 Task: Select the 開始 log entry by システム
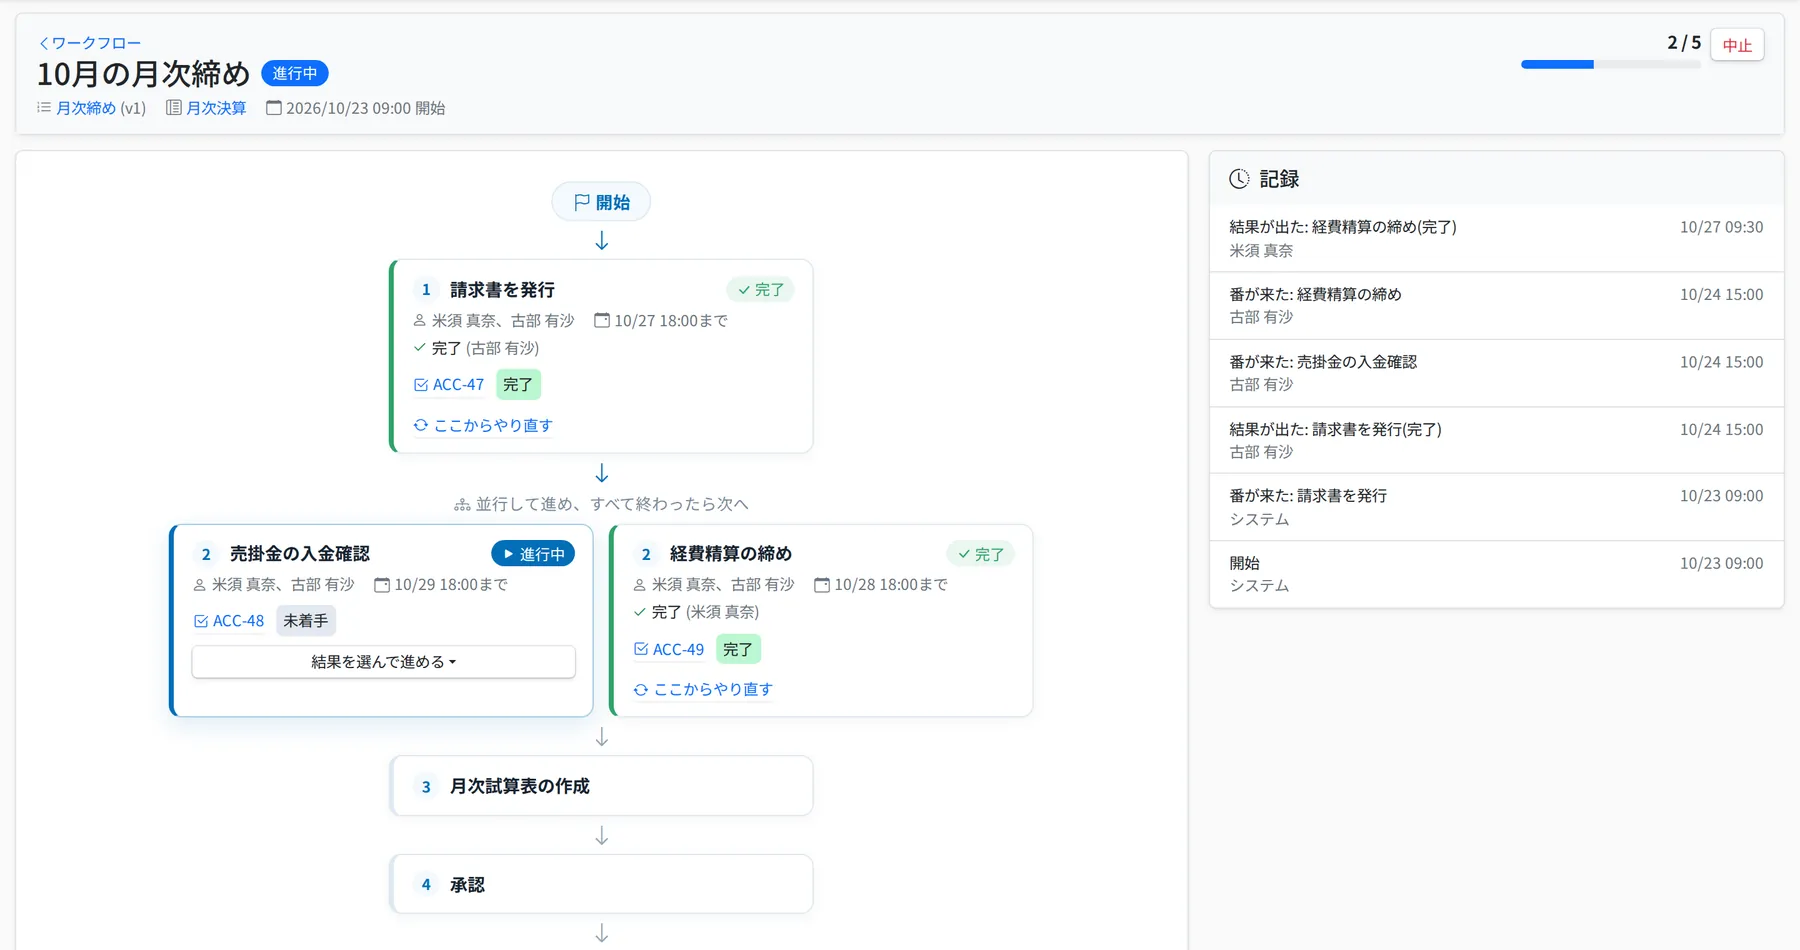[1496, 574]
